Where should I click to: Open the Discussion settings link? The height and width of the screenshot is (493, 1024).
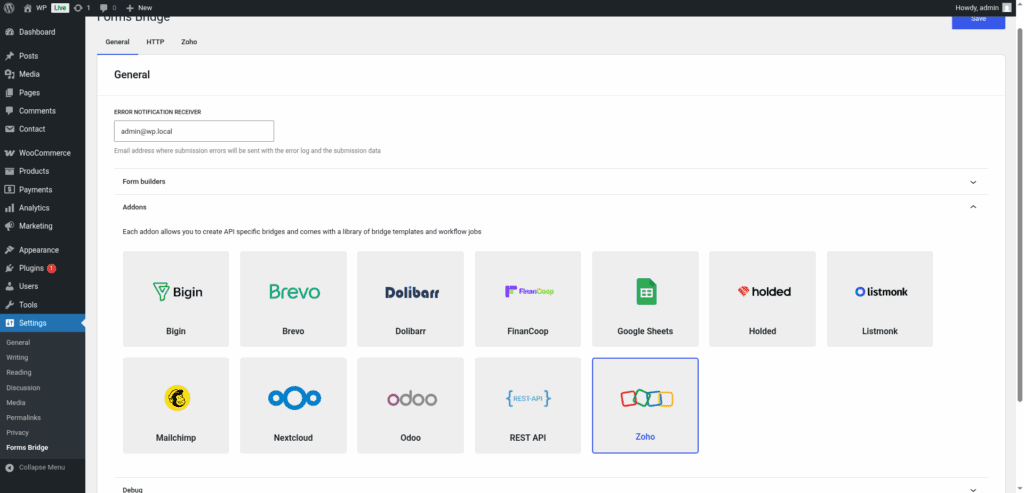point(23,387)
